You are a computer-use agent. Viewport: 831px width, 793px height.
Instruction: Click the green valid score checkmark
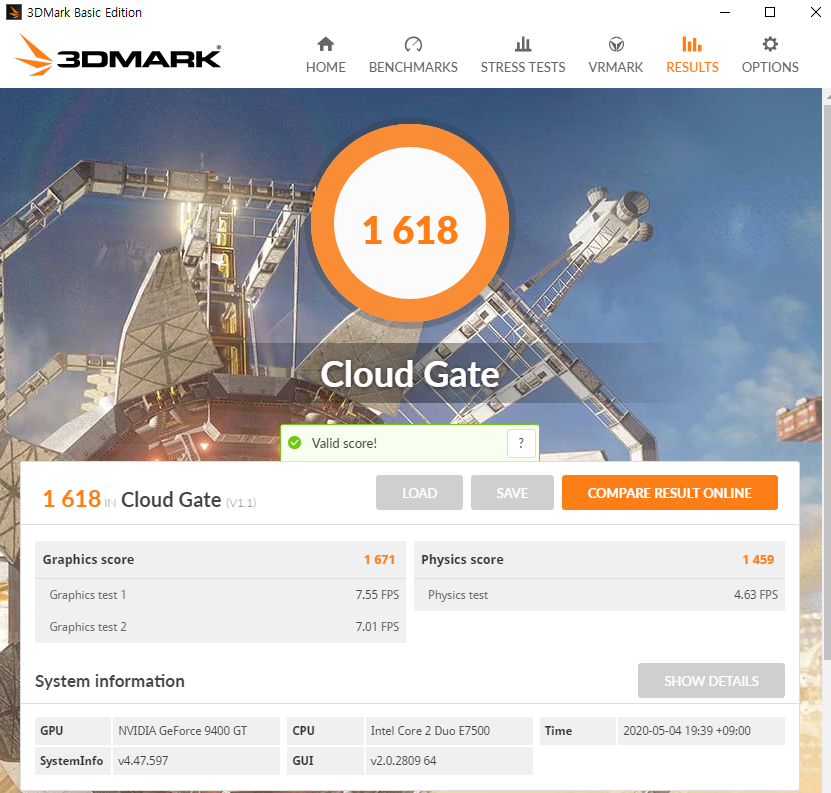294,443
